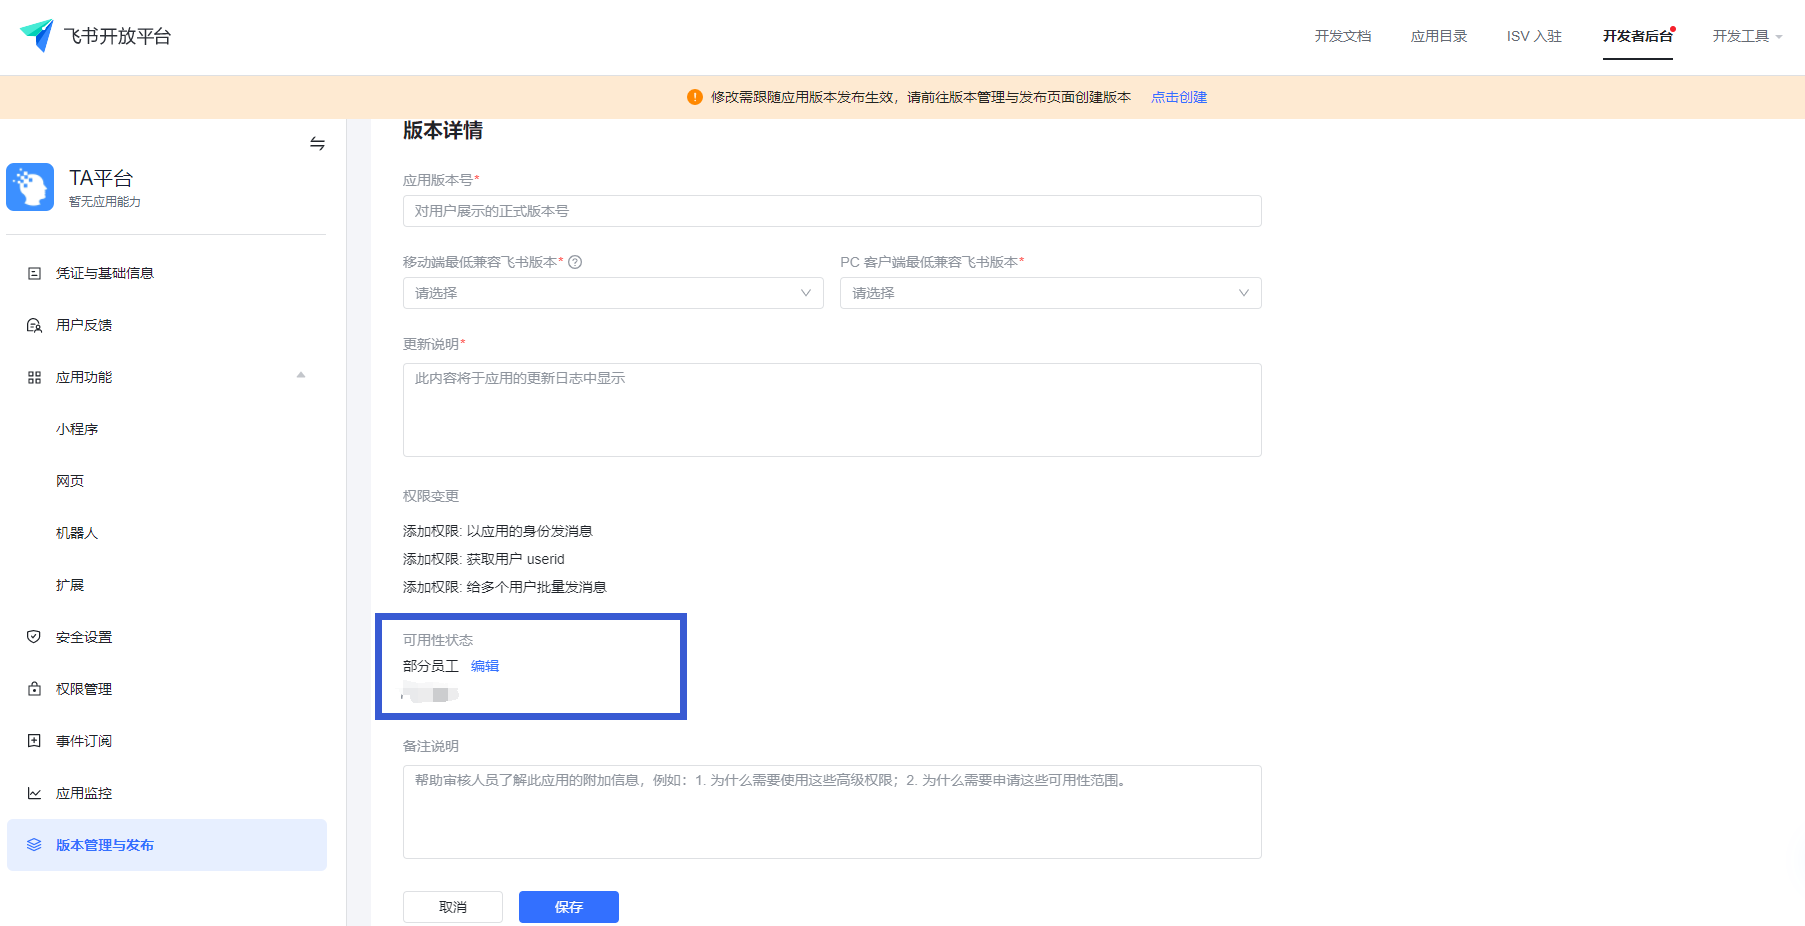
Task: Click the 应用监控 chart icon
Action: coord(34,793)
